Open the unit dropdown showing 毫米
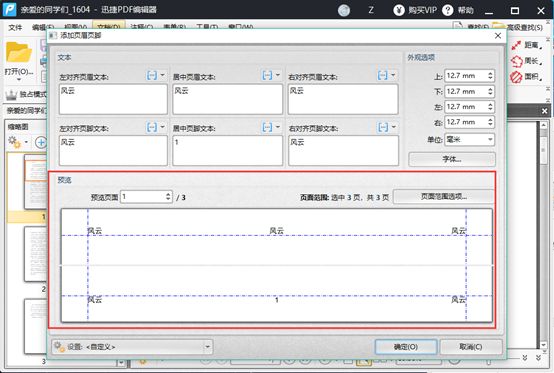The width and height of the screenshot is (554, 373). point(469,140)
